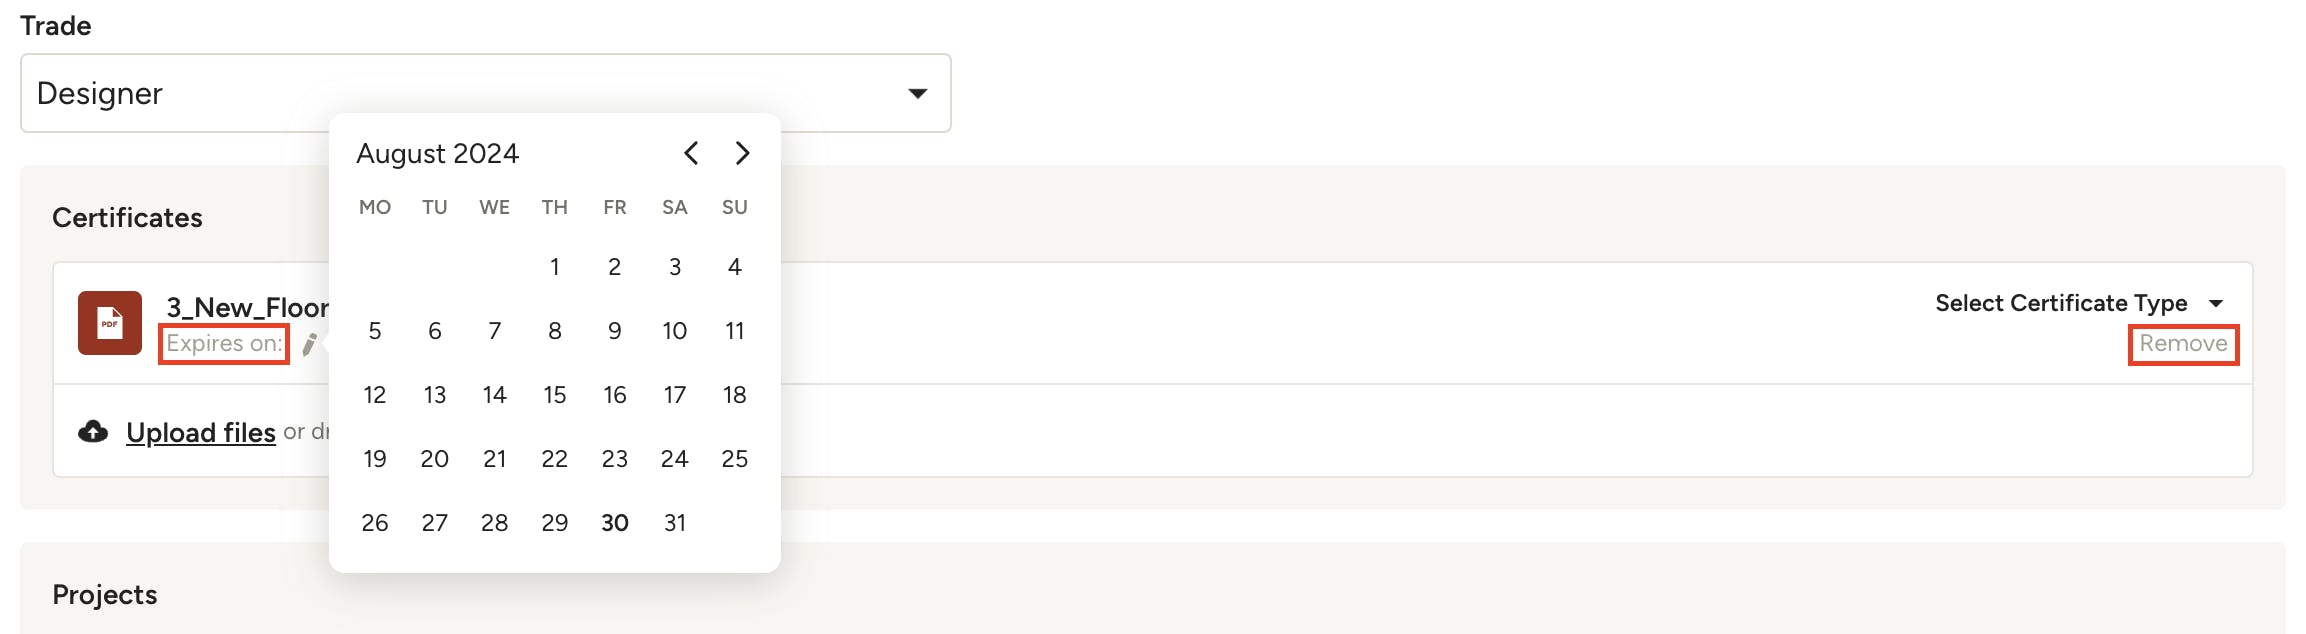
Task: Click the cloud upload icon
Action: click(93, 432)
